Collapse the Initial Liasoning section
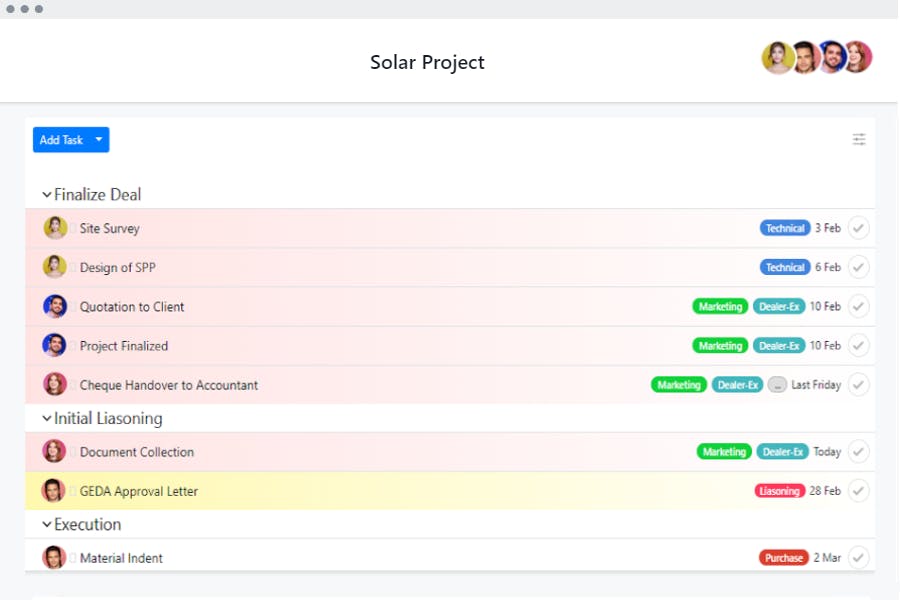The width and height of the screenshot is (900, 600). (46, 418)
